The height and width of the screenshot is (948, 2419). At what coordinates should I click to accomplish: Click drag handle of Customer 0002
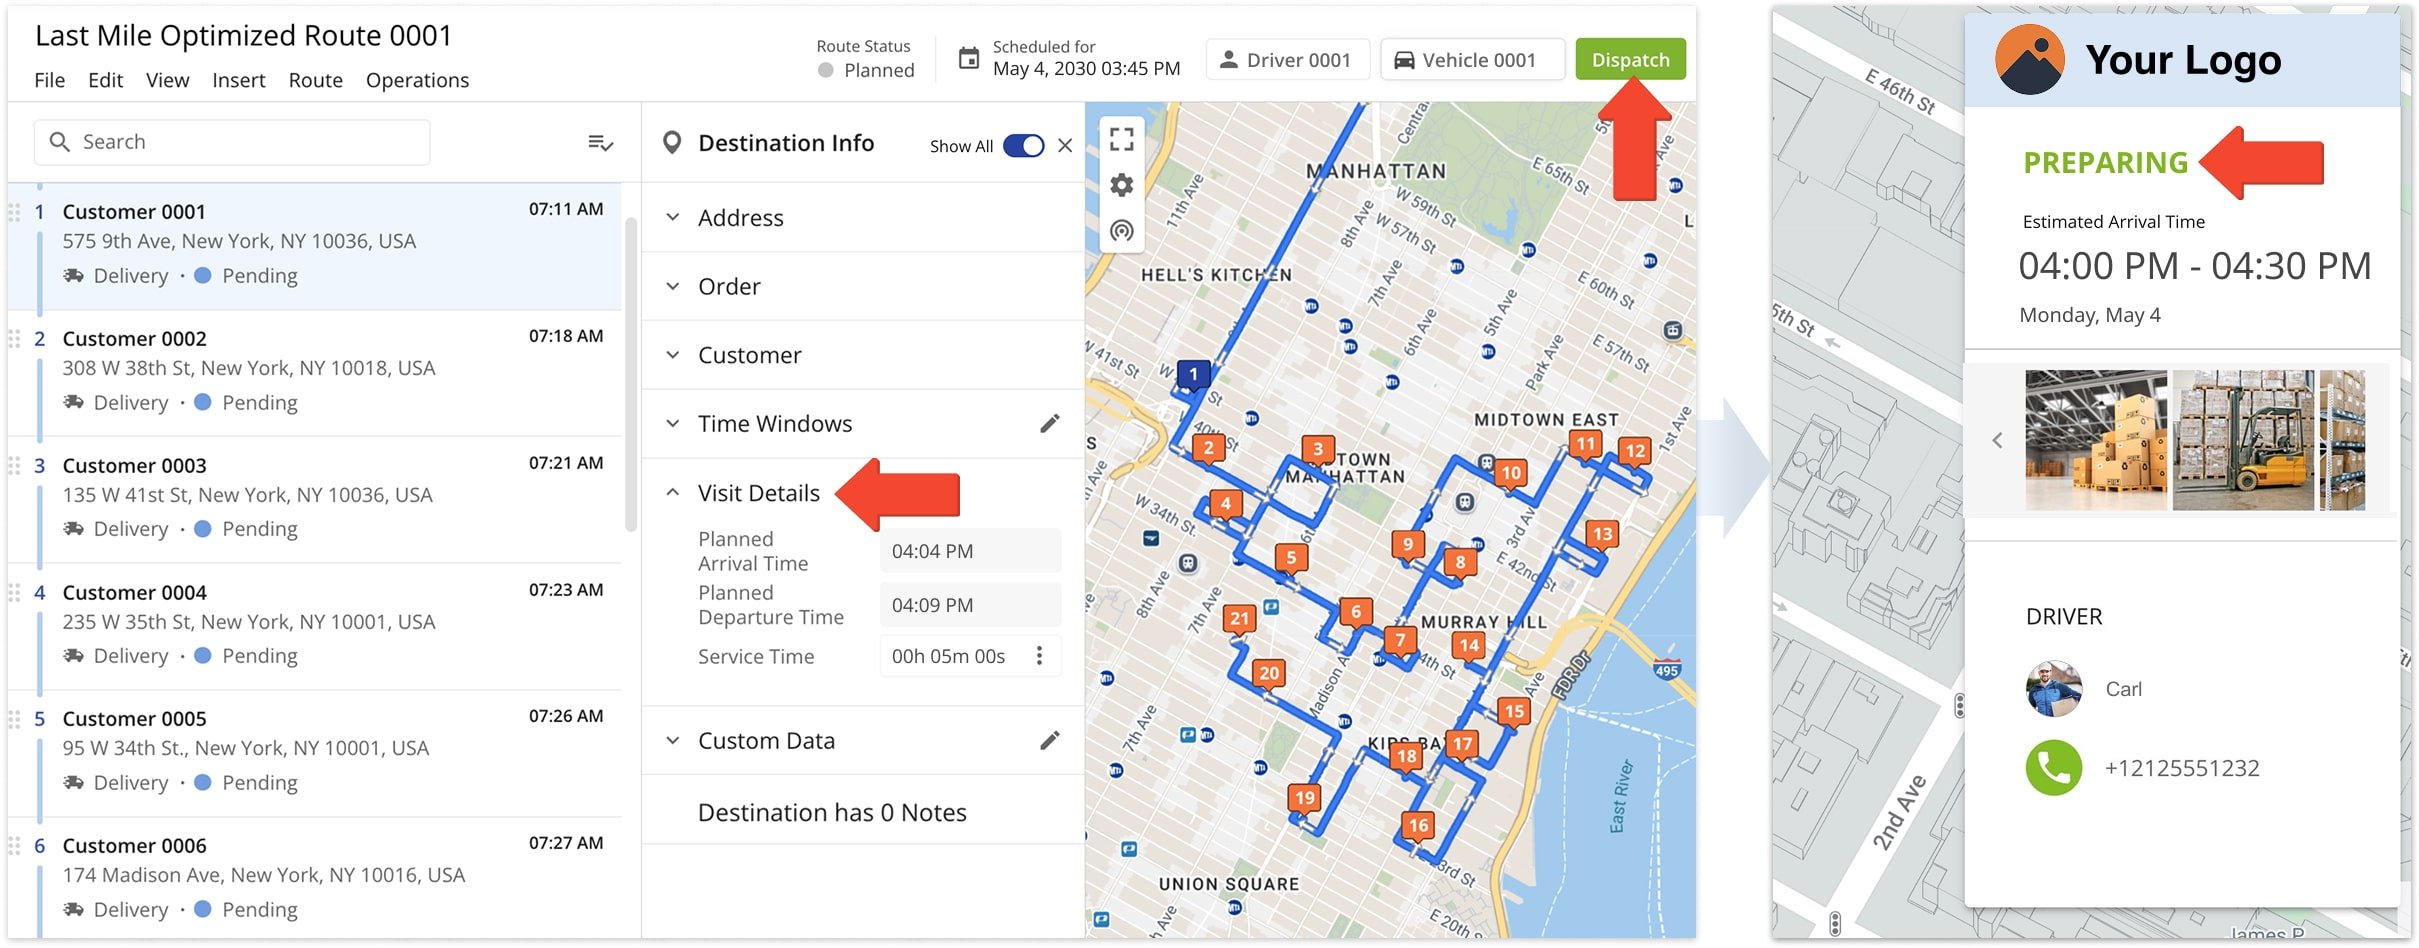[14, 339]
